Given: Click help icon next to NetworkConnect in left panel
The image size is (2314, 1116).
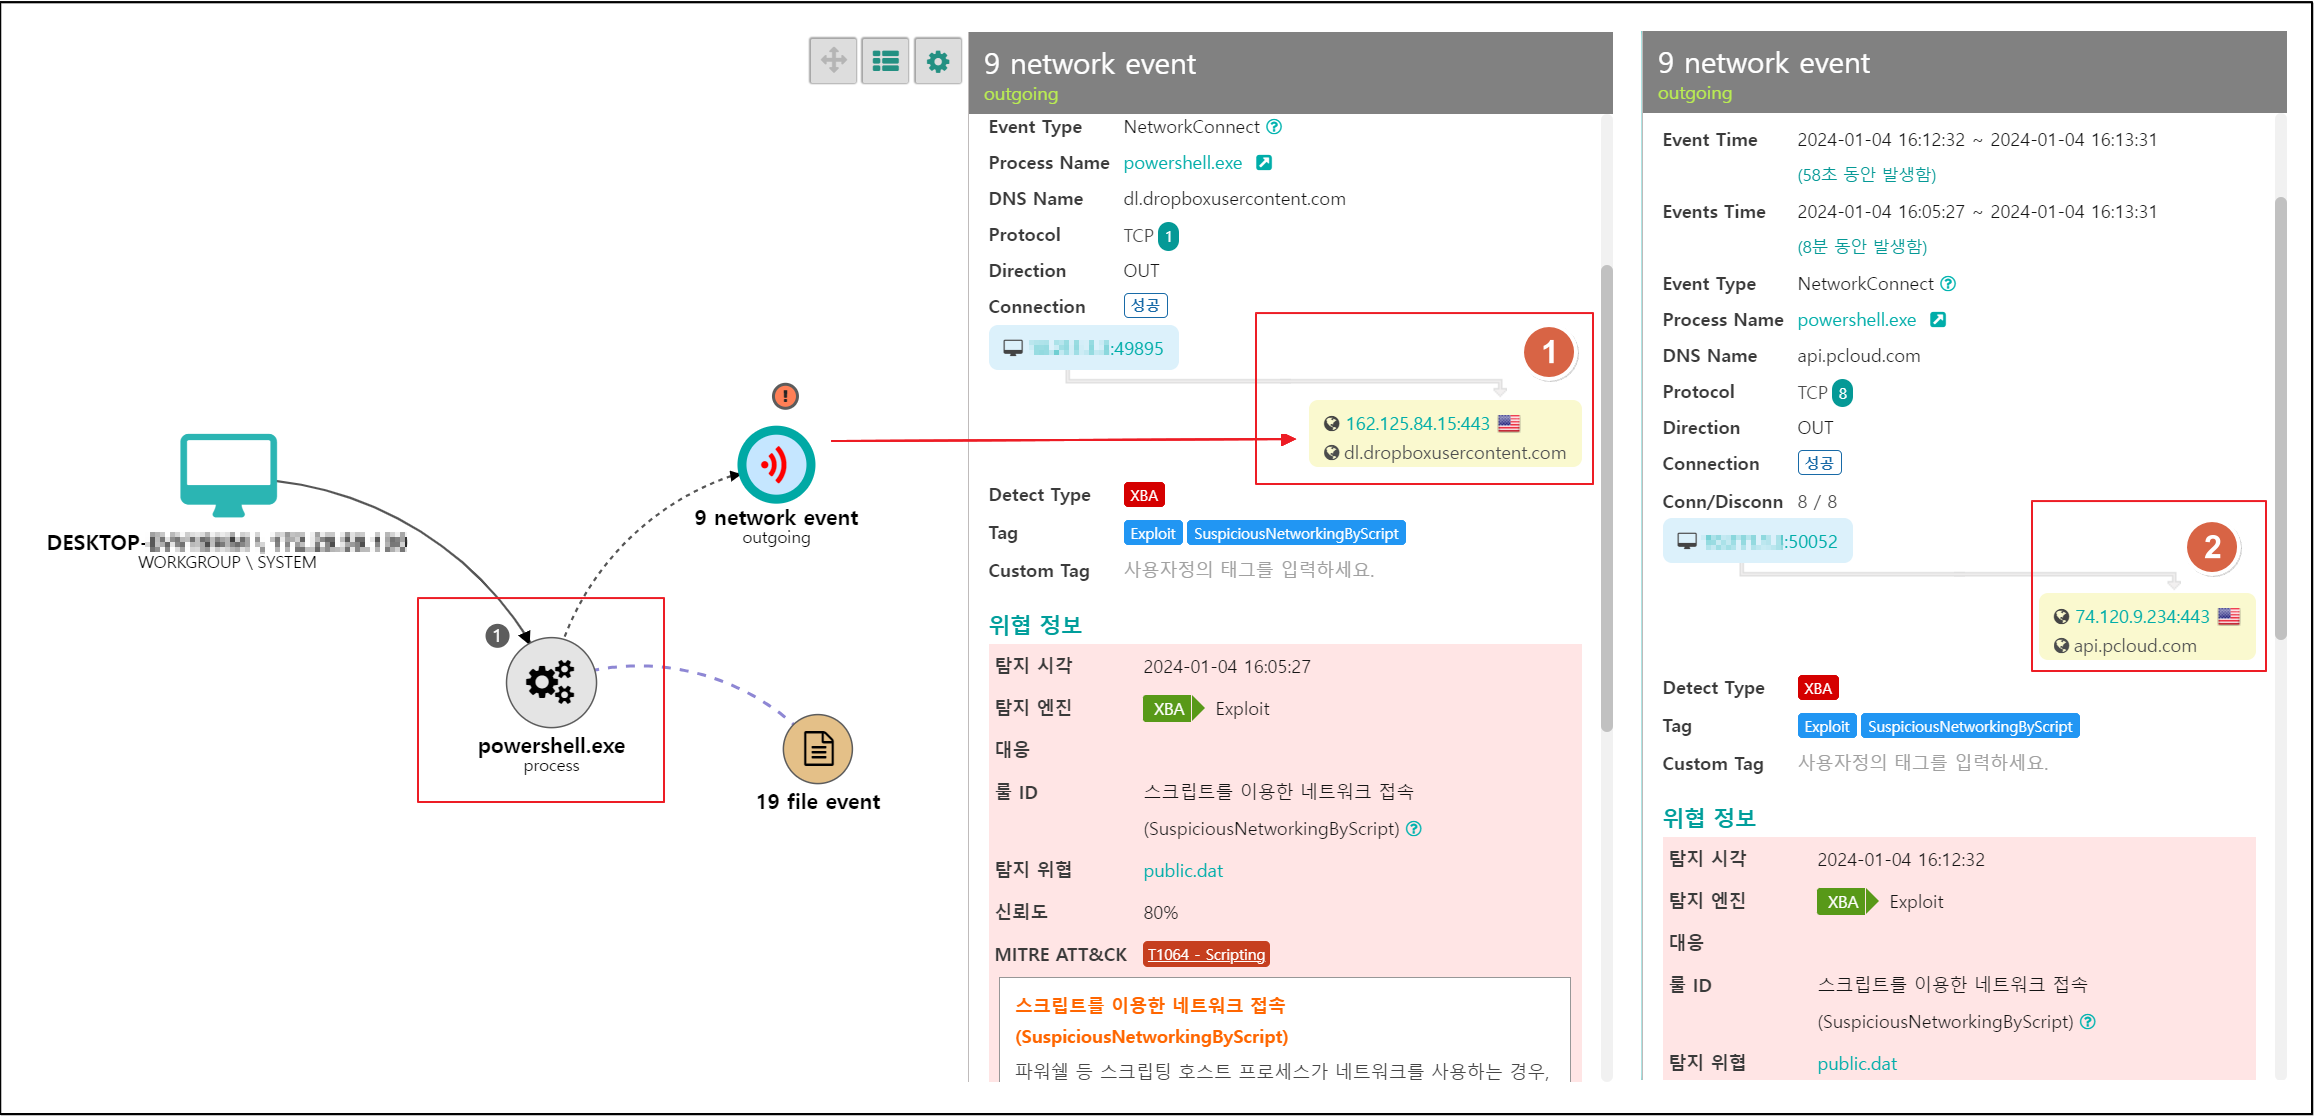Looking at the screenshot, I should coord(1274,127).
